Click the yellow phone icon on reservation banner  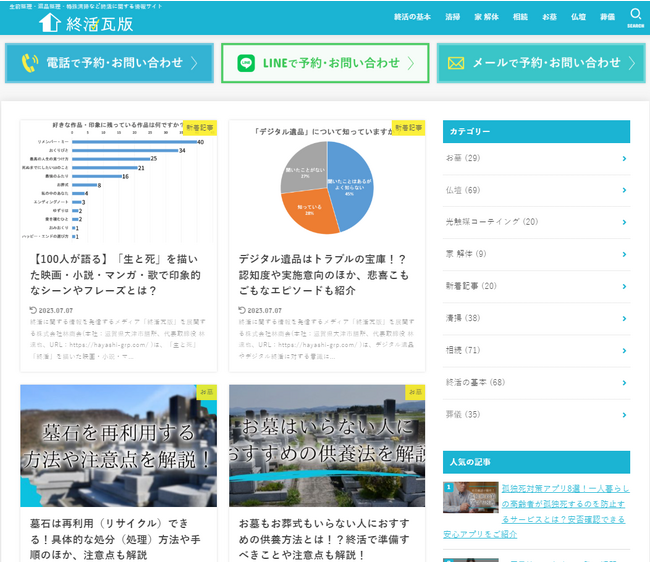tap(29, 63)
